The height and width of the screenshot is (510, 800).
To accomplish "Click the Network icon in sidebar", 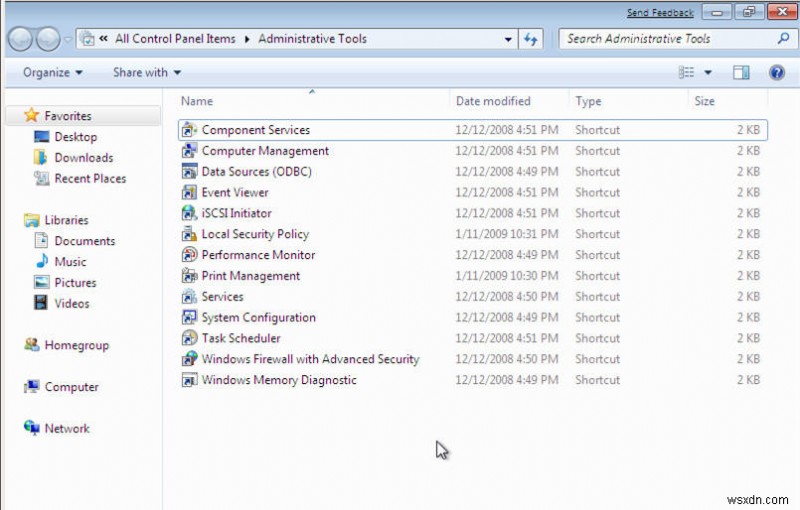I will [x=32, y=427].
